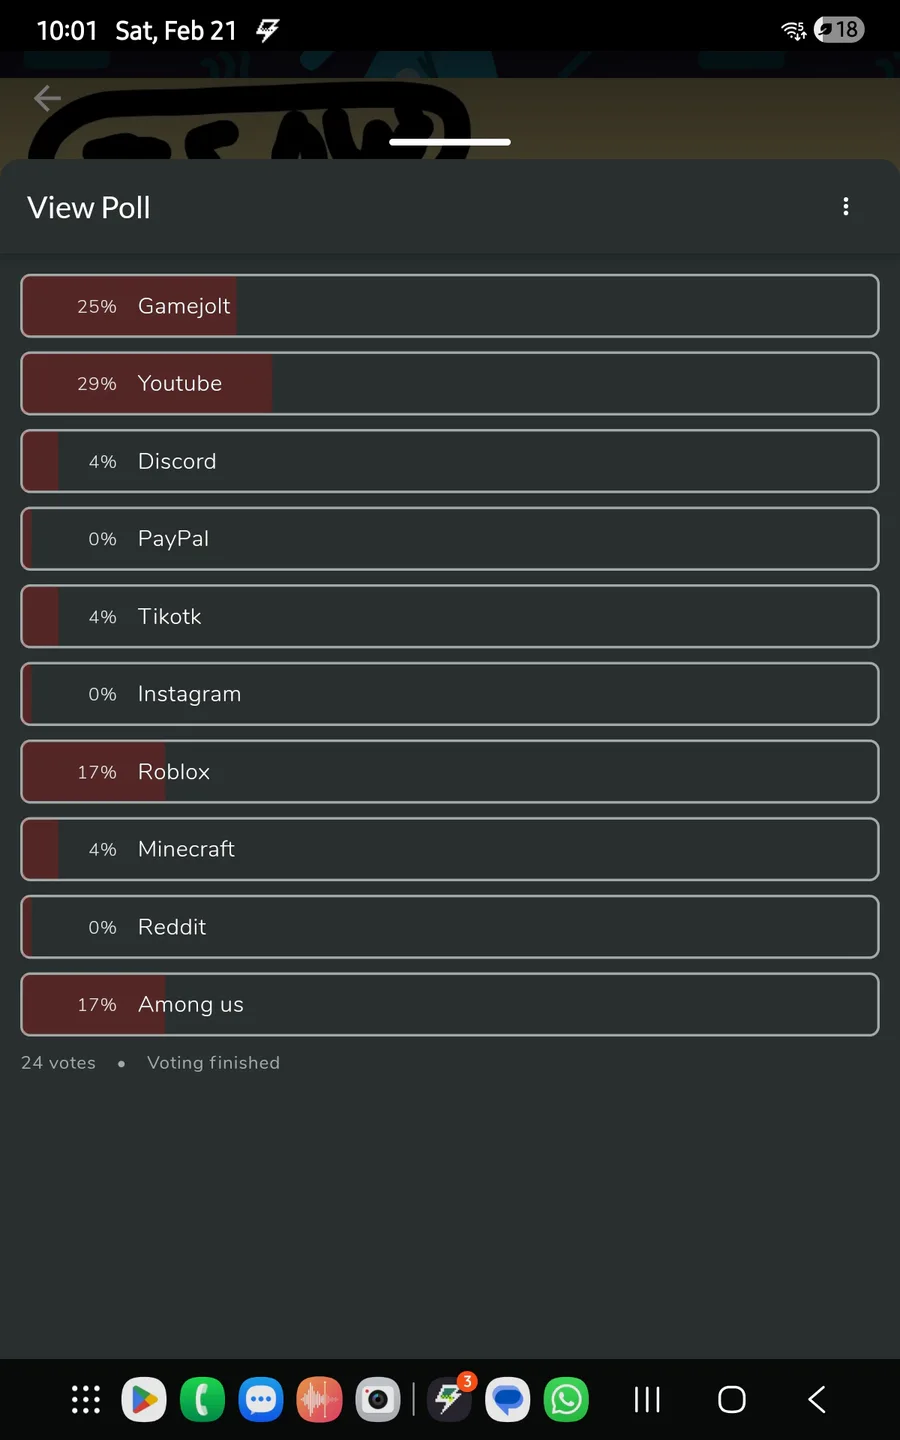Choose the Roblox poll option
The height and width of the screenshot is (1440, 900).
tap(450, 771)
